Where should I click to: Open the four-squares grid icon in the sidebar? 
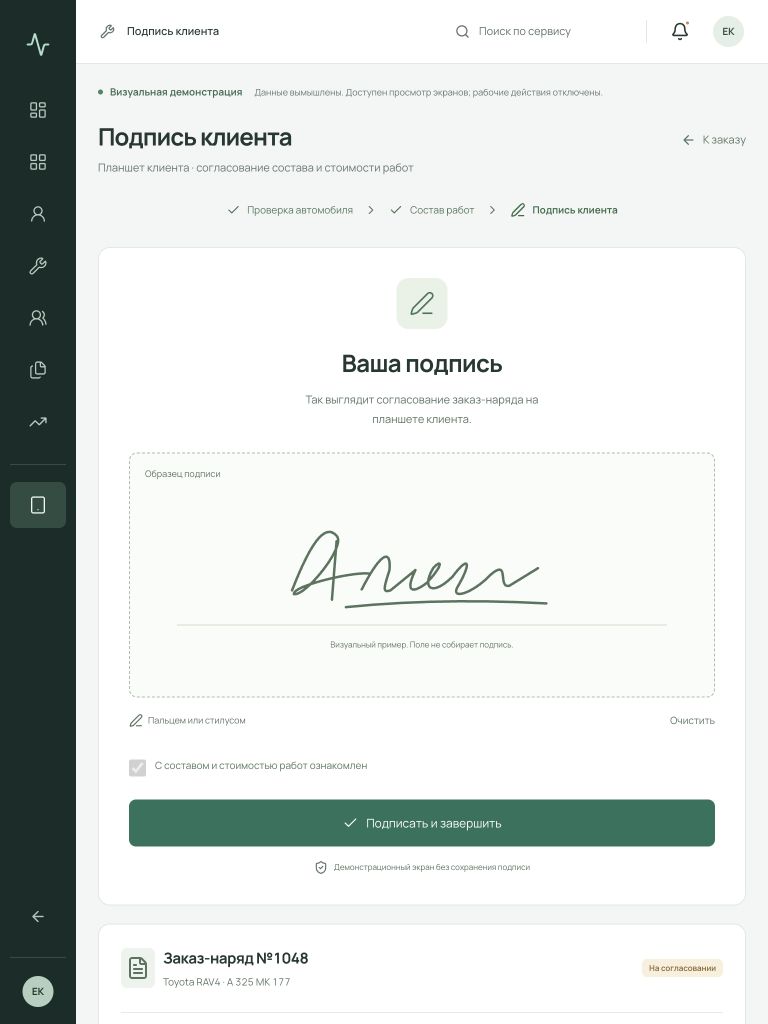(x=38, y=162)
